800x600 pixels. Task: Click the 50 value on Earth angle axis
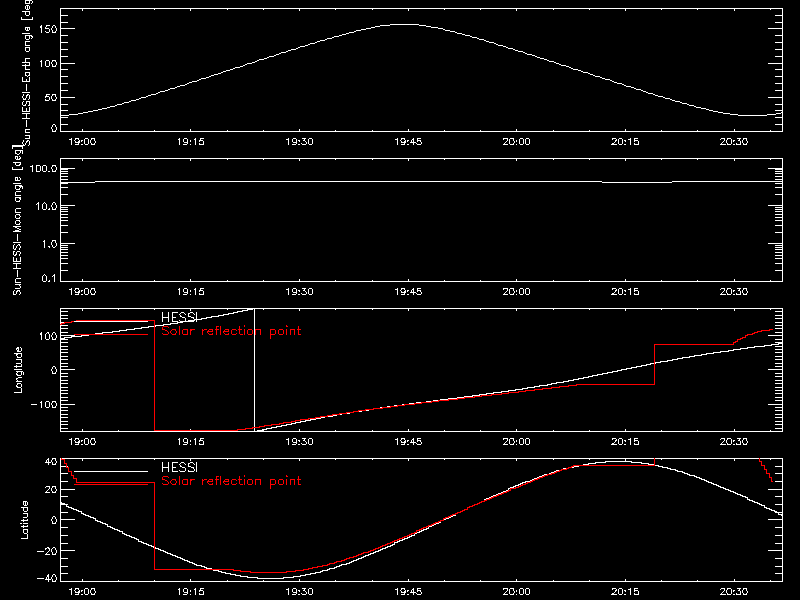coord(51,97)
